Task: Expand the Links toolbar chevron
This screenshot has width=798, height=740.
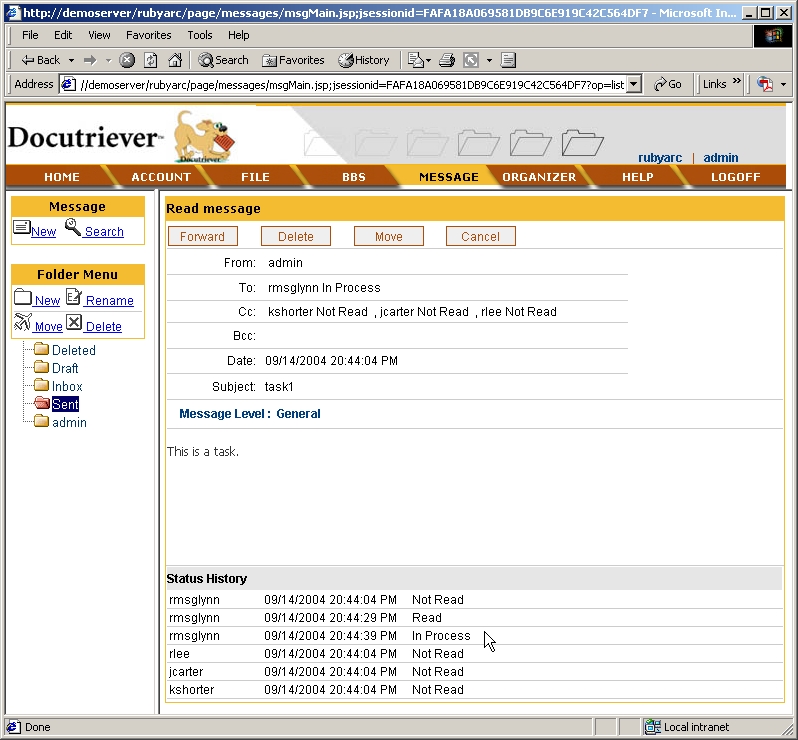Action: click(x=737, y=83)
